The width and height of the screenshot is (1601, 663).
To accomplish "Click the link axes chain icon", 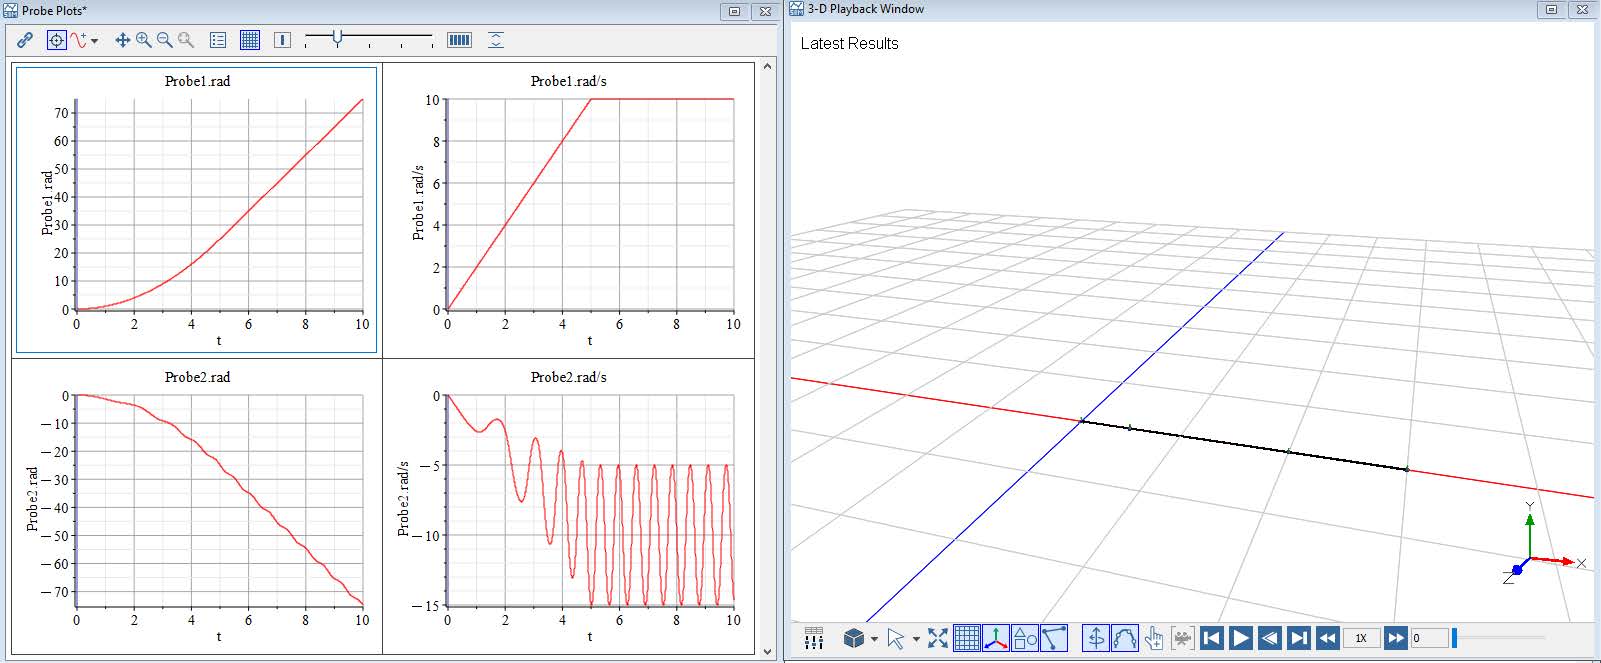I will point(25,40).
